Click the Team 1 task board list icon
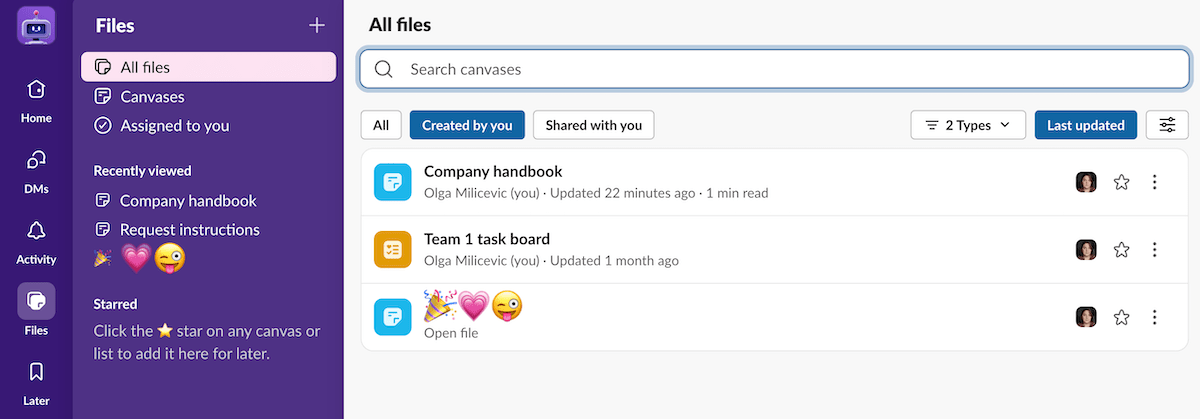This screenshot has width=1200, height=419. coord(393,250)
